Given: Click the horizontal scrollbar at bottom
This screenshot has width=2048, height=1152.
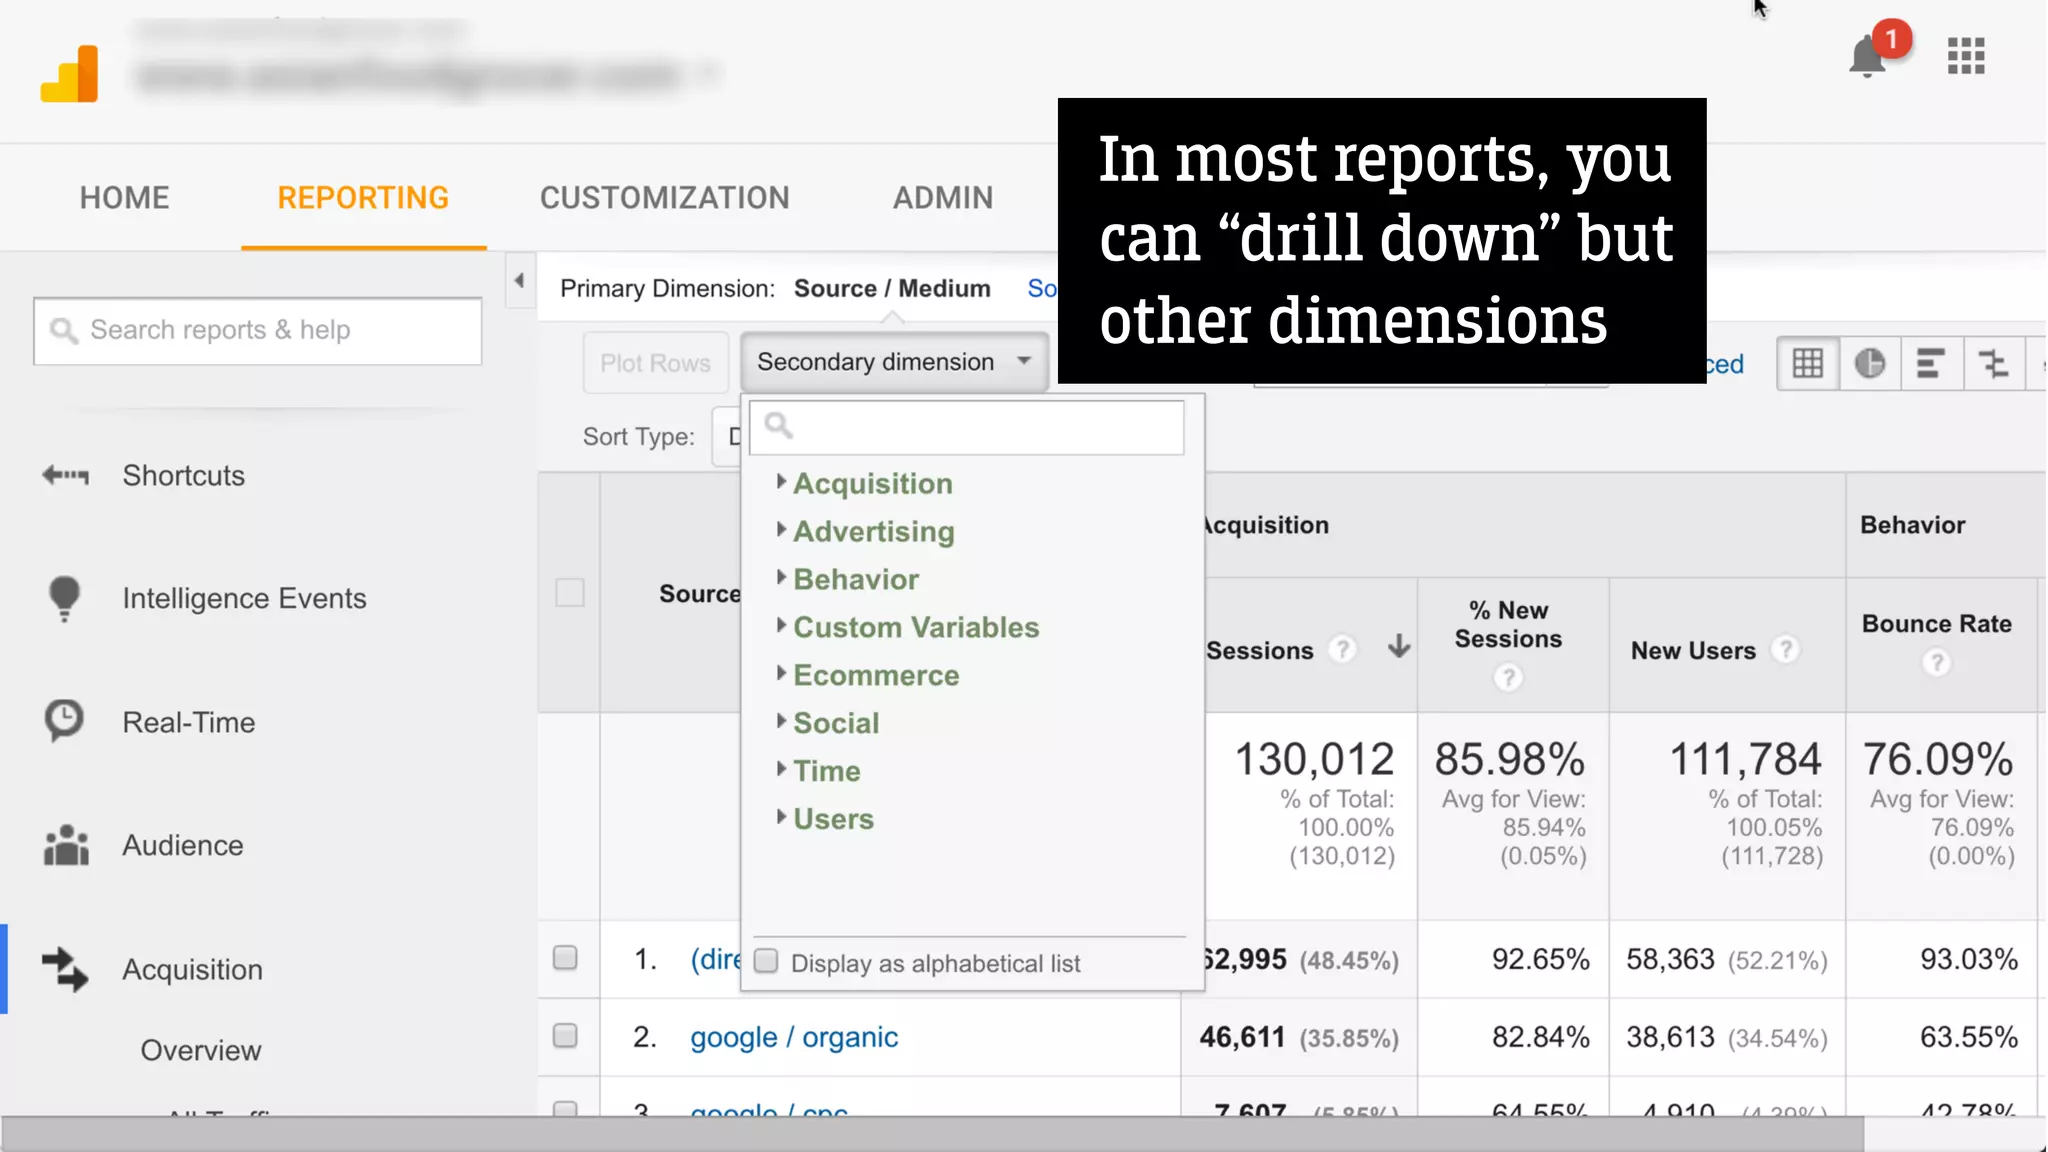Looking at the screenshot, I should coord(932,1134).
